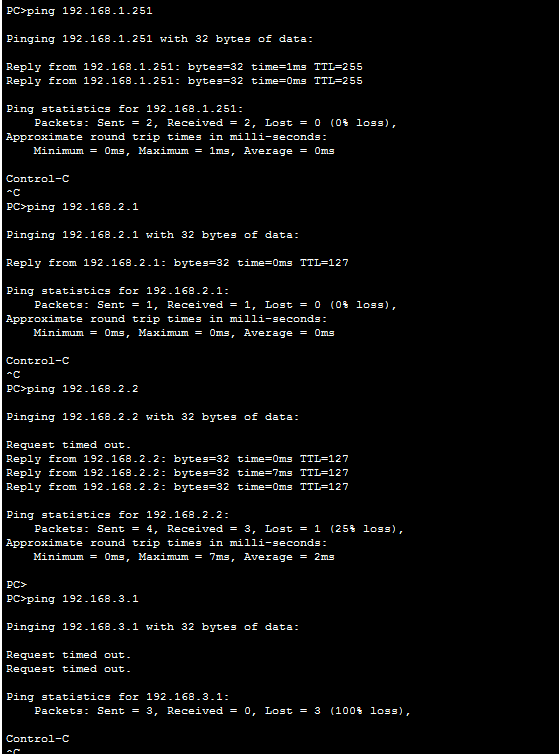Click the 'ping 192.168.2.2' command line

tap(72, 389)
